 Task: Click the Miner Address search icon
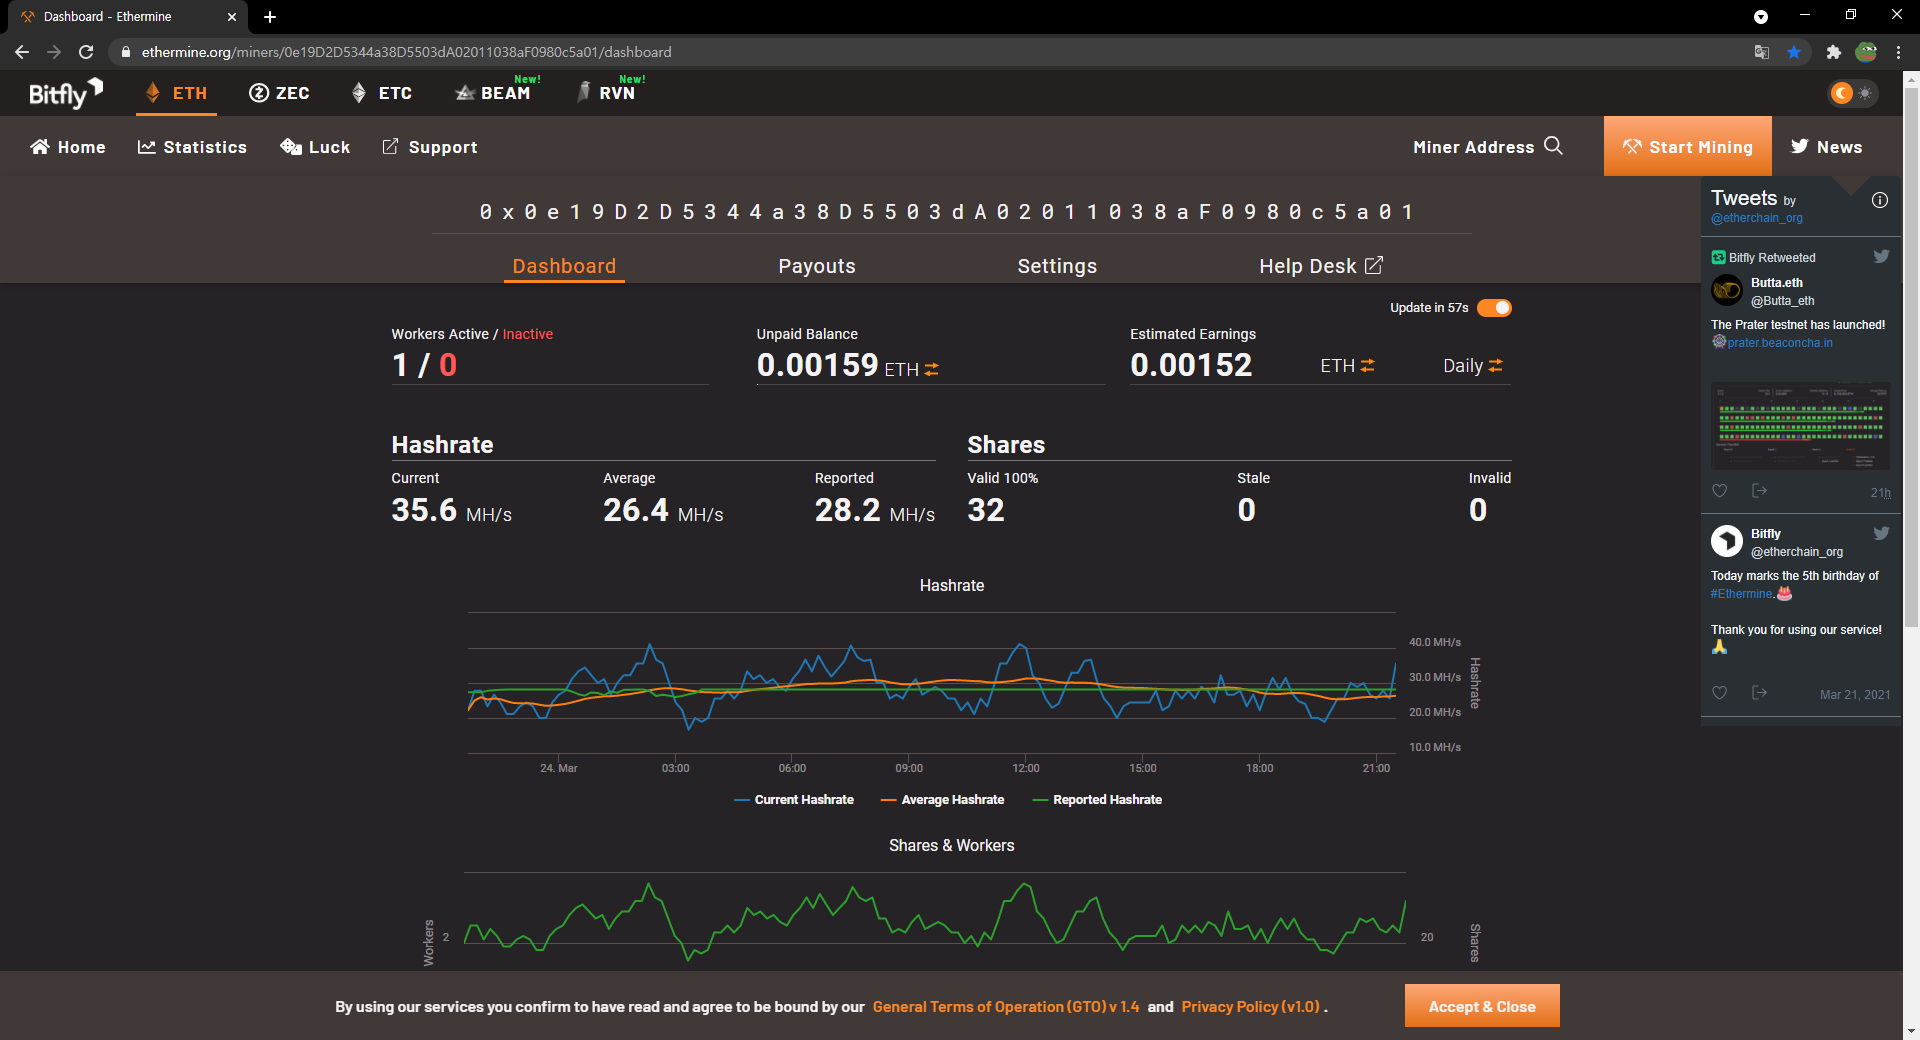point(1553,146)
